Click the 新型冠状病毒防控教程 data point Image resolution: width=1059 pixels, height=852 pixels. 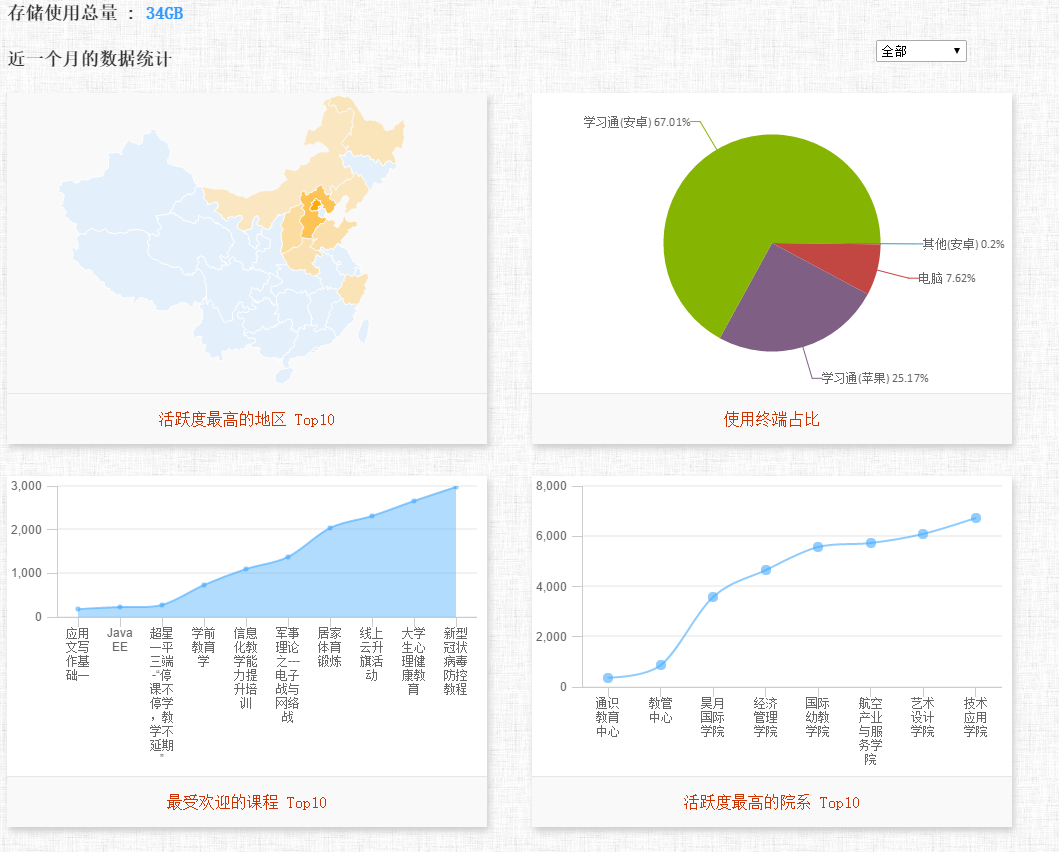(455, 487)
